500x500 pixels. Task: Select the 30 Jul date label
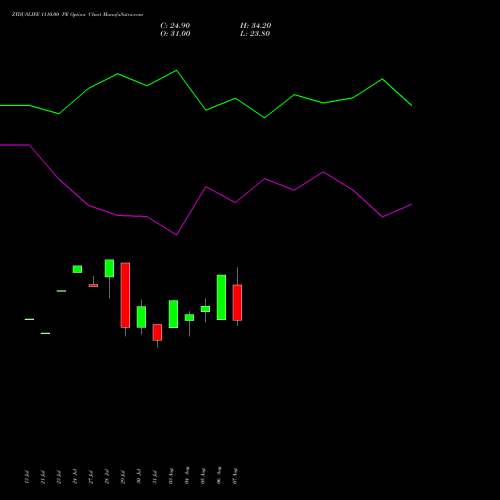139,477
